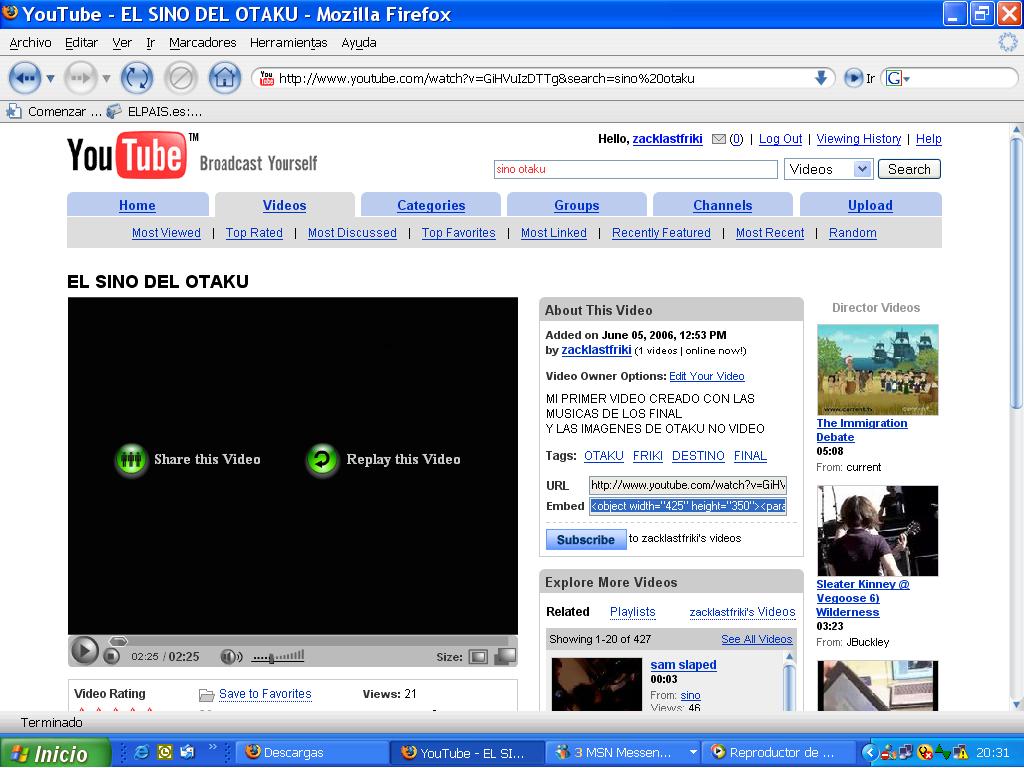The width and height of the screenshot is (1024, 768).
Task: Click the DESTINO tag
Action: point(698,456)
